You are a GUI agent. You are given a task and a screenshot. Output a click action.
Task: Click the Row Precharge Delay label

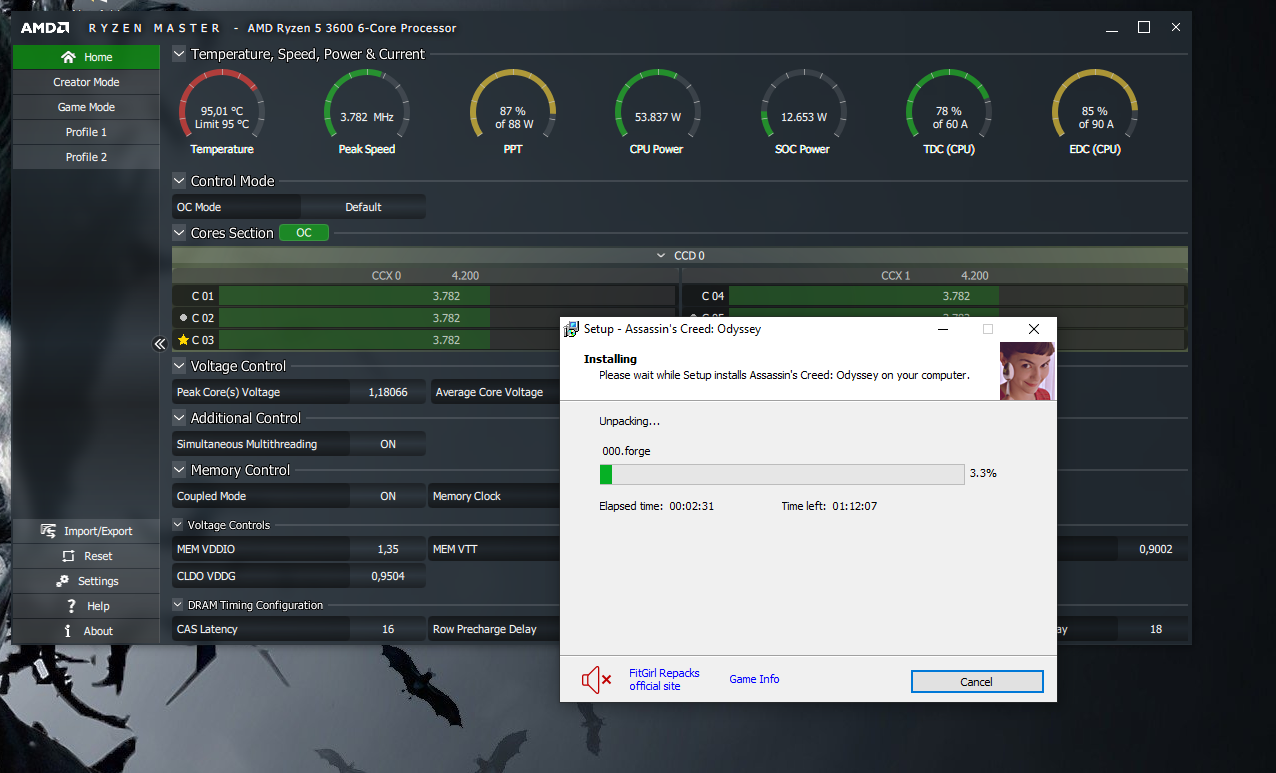(484, 629)
